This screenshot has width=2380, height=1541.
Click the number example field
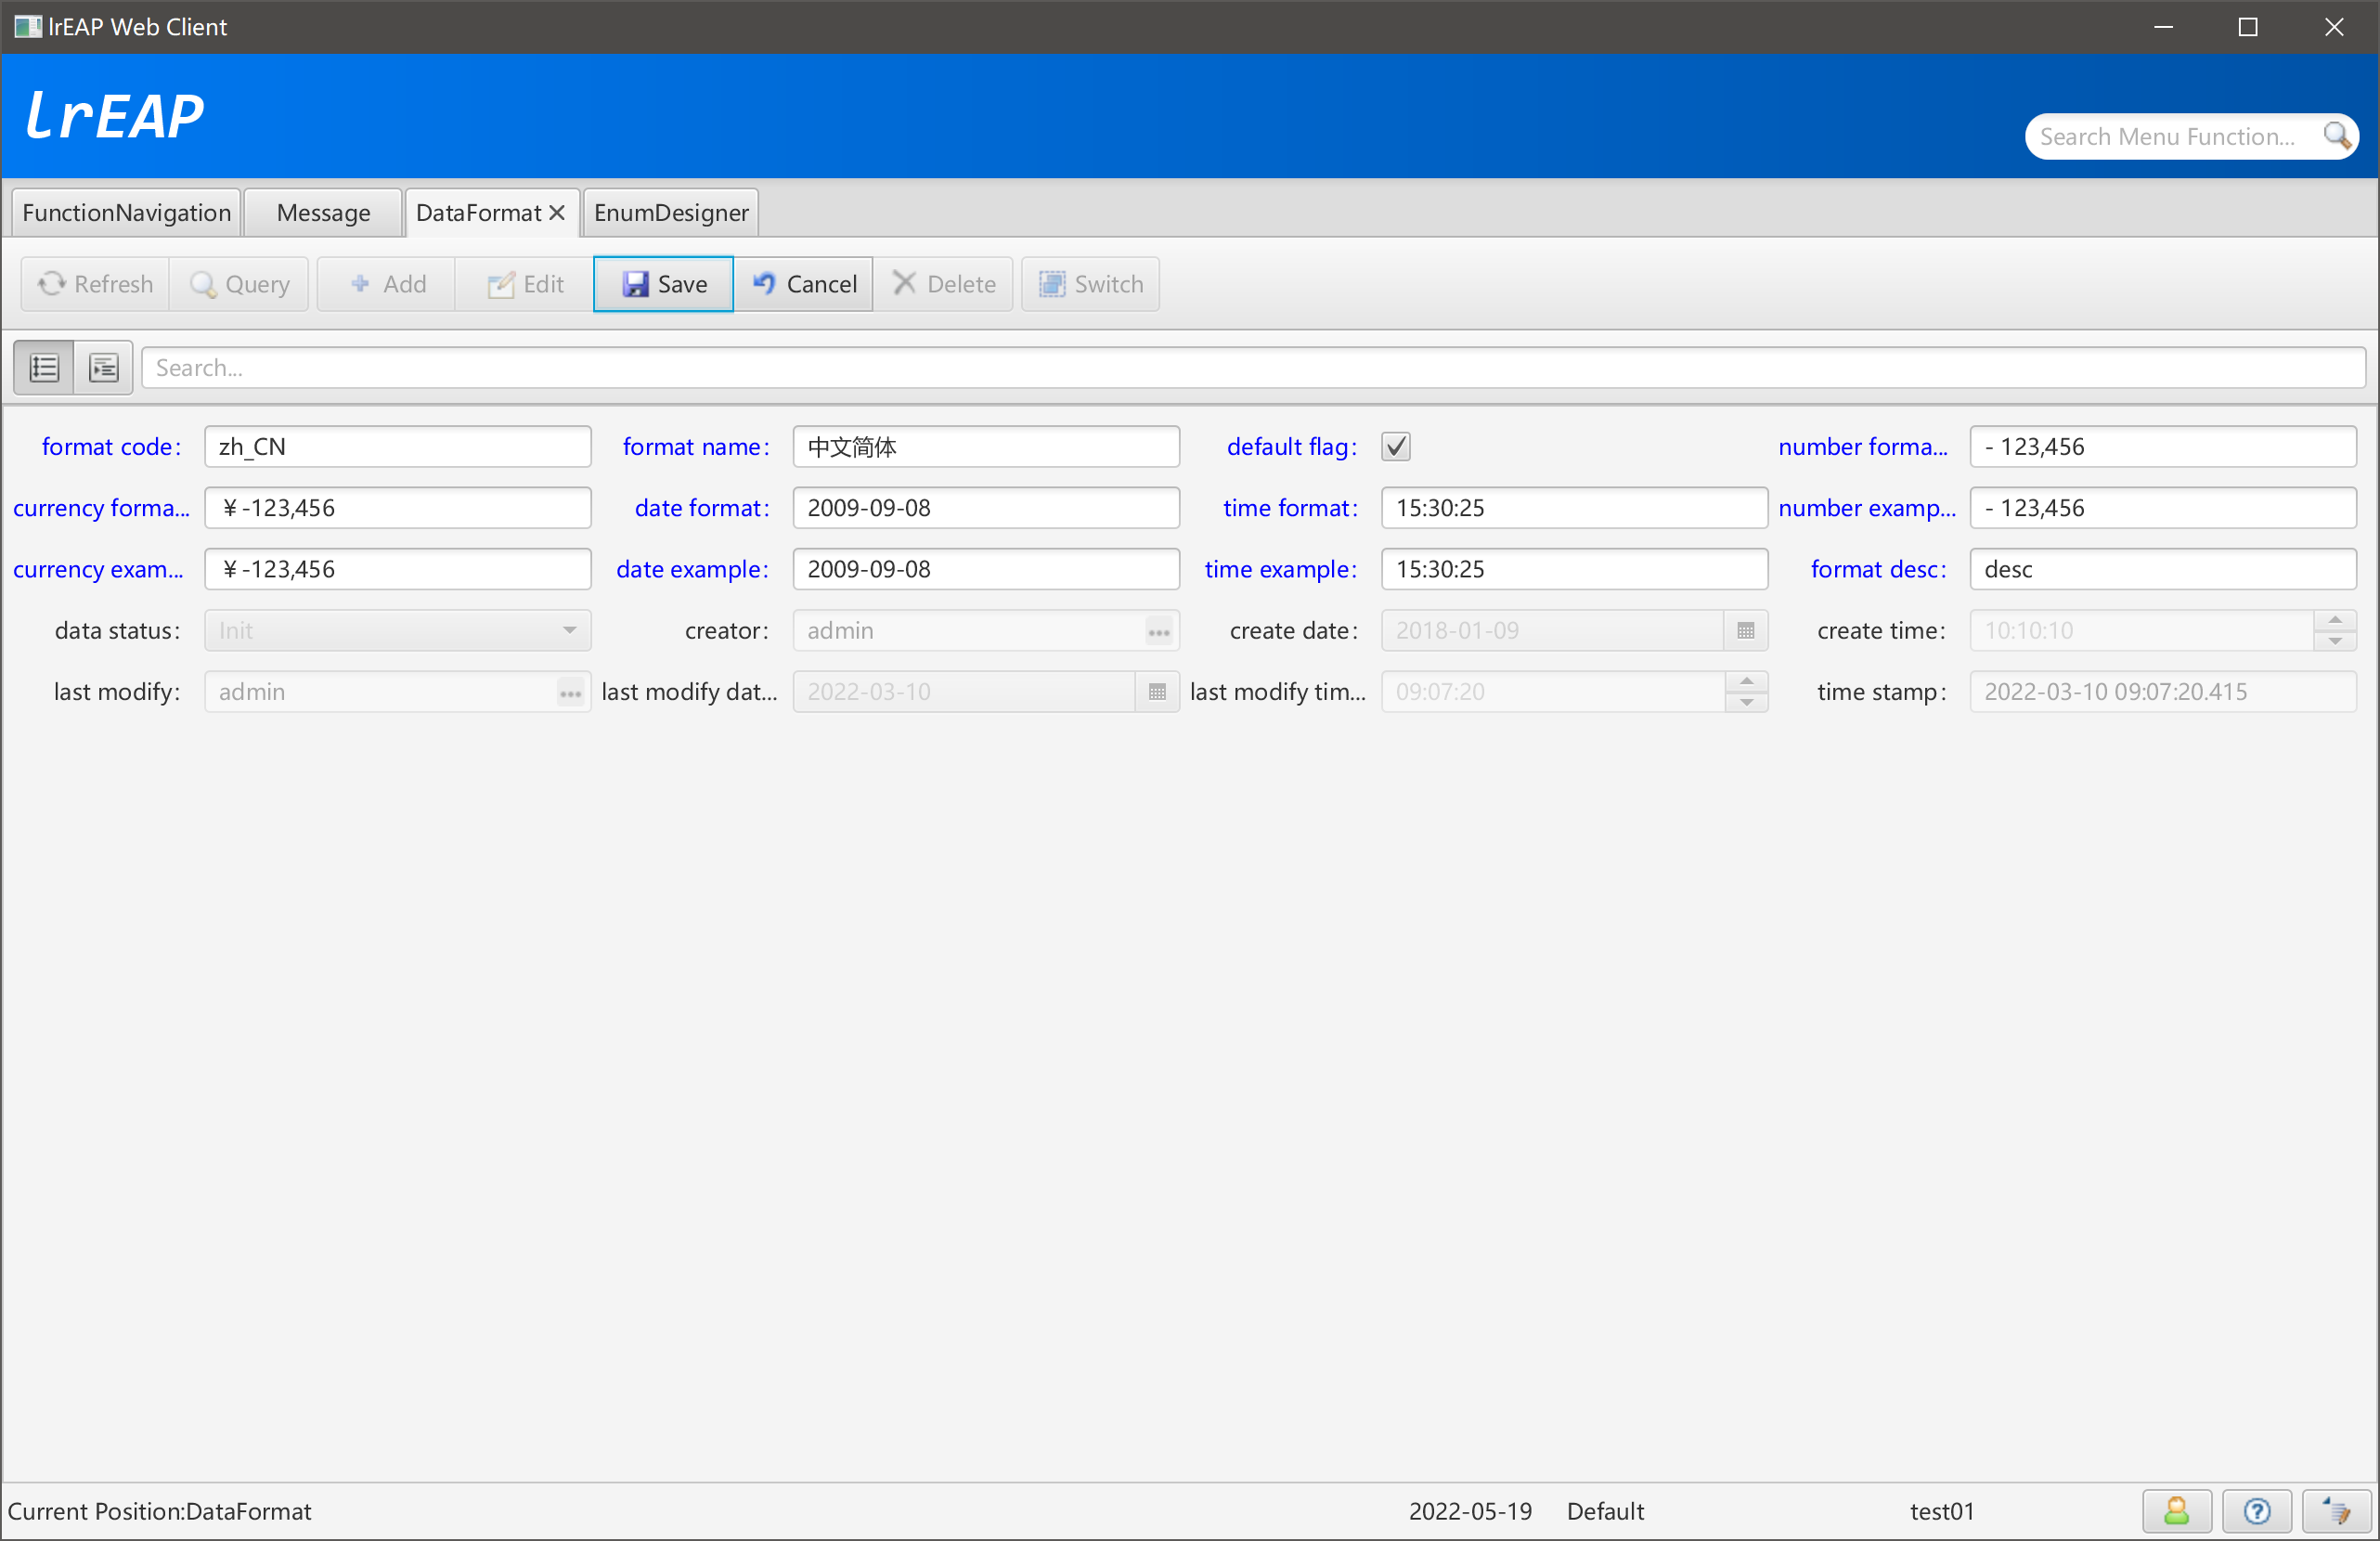pyautogui.click(x=2163, y=508)
